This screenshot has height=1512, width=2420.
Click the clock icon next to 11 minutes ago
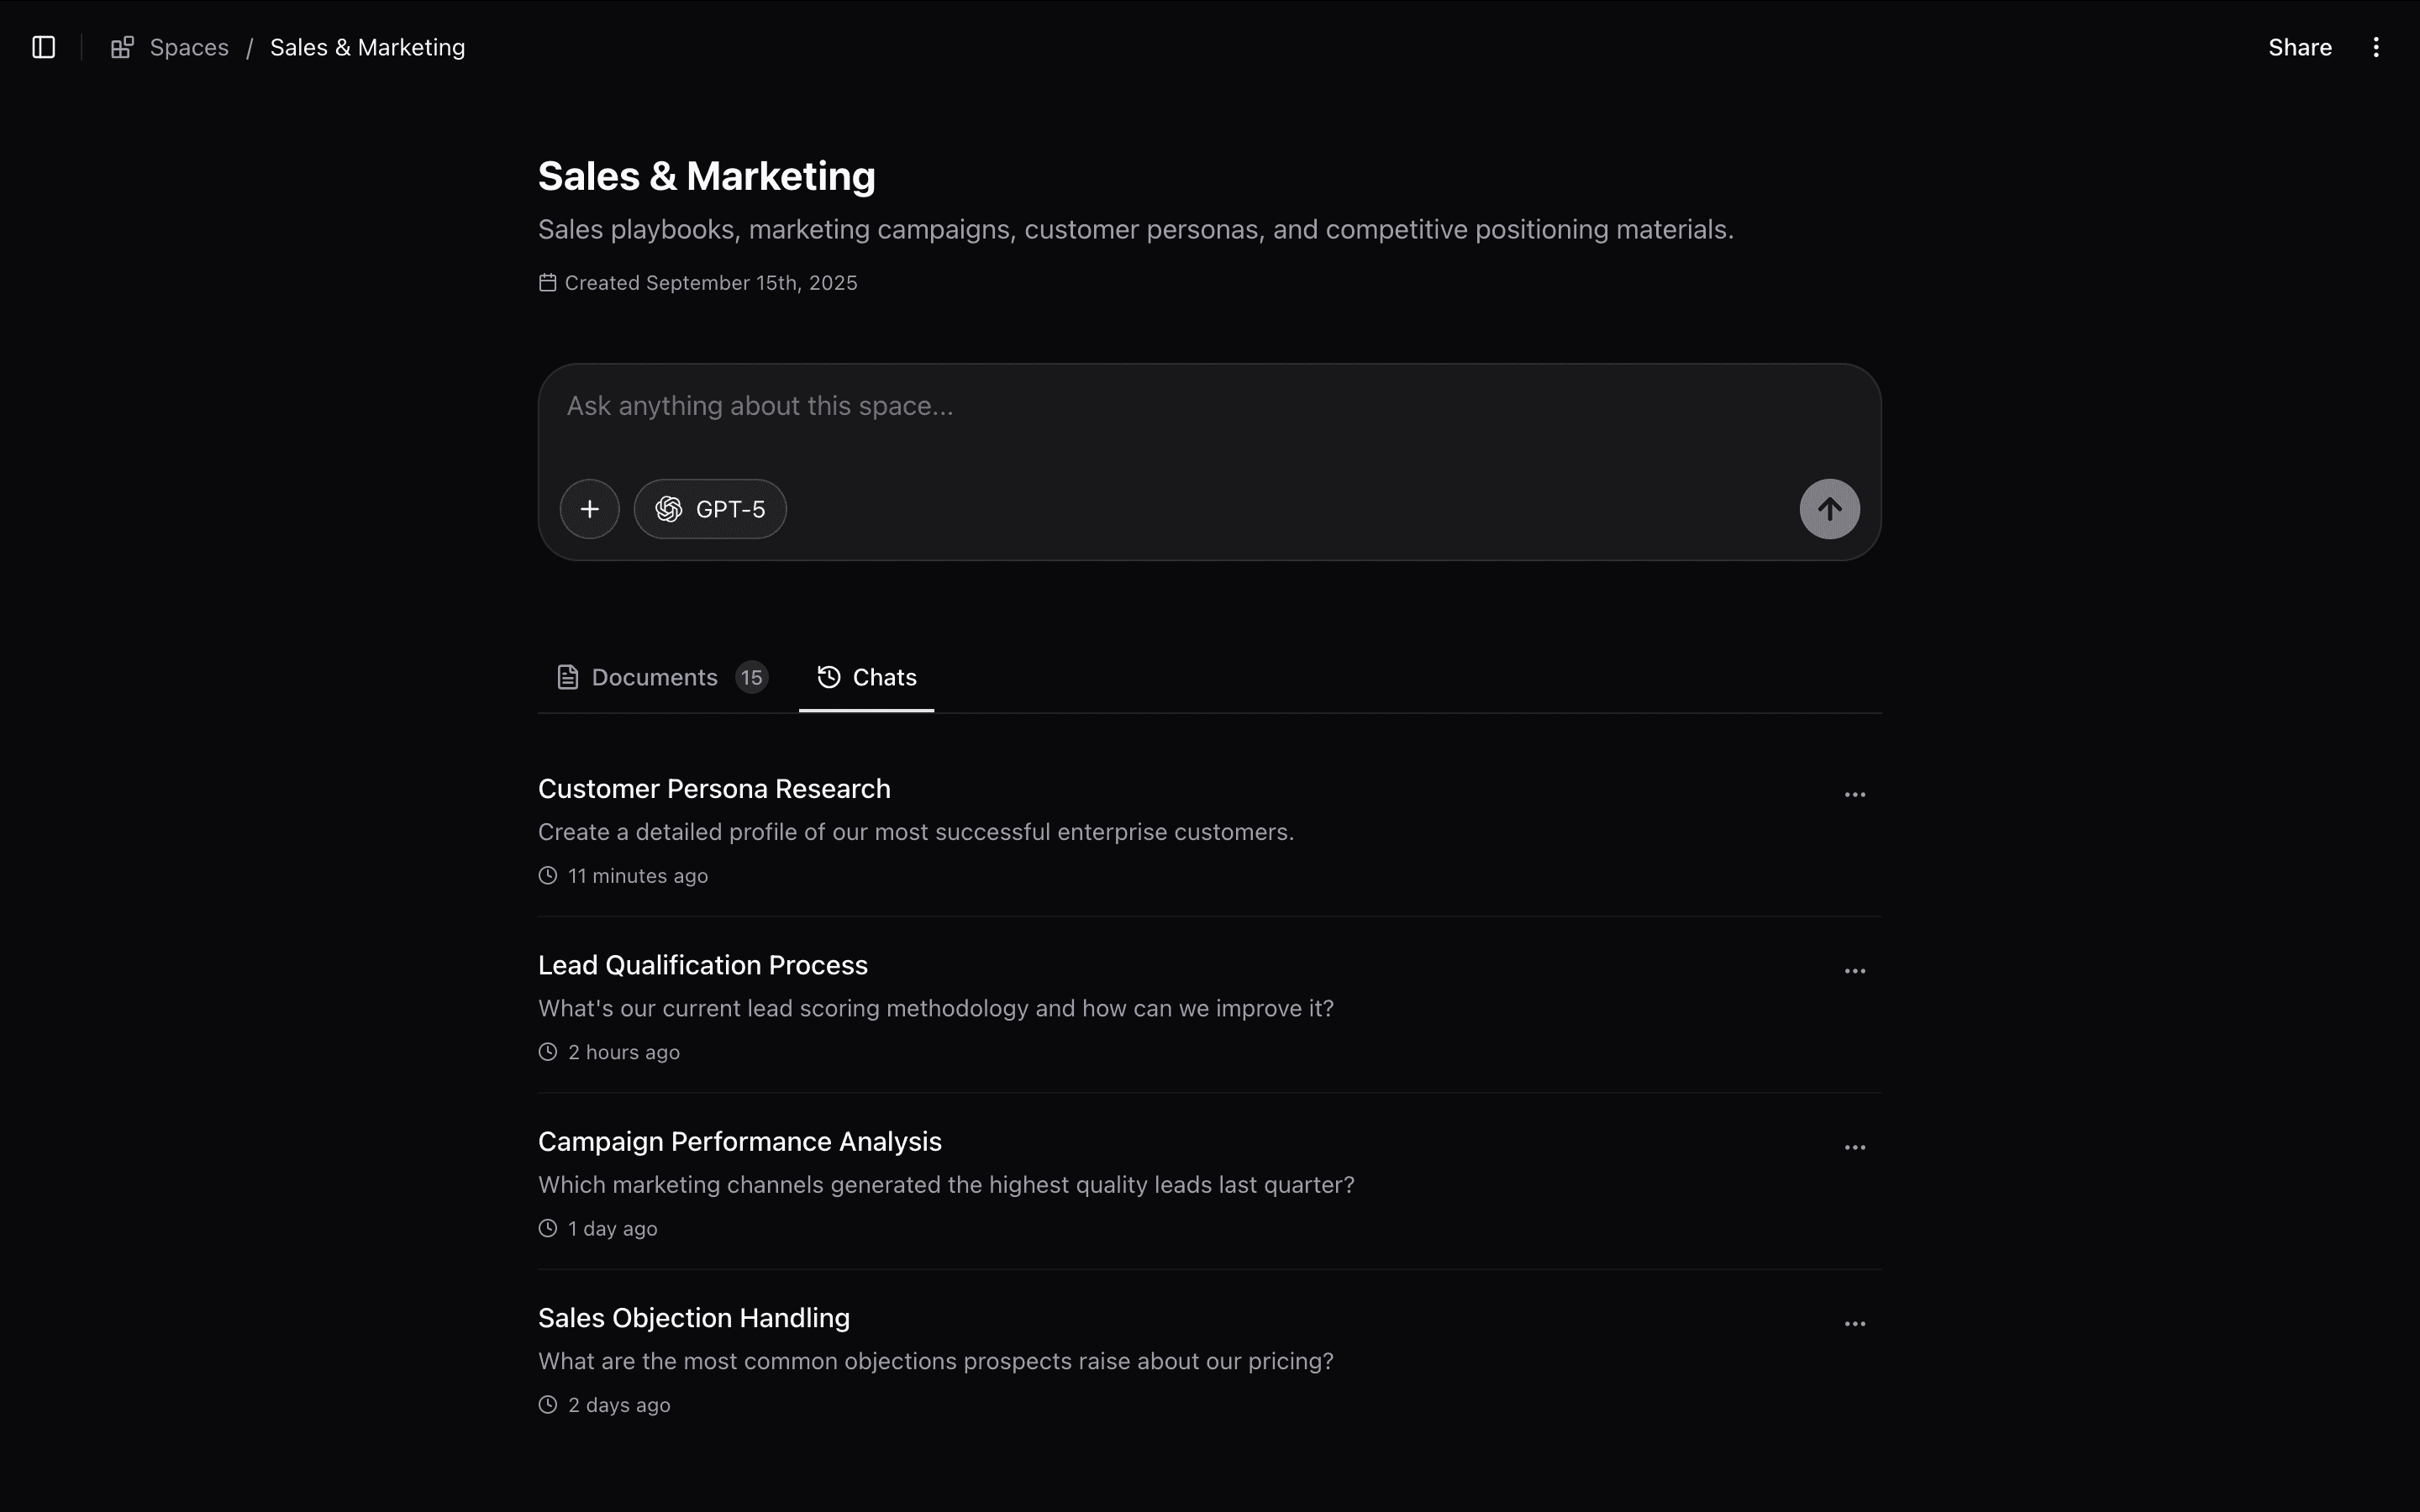click(548, 875)
